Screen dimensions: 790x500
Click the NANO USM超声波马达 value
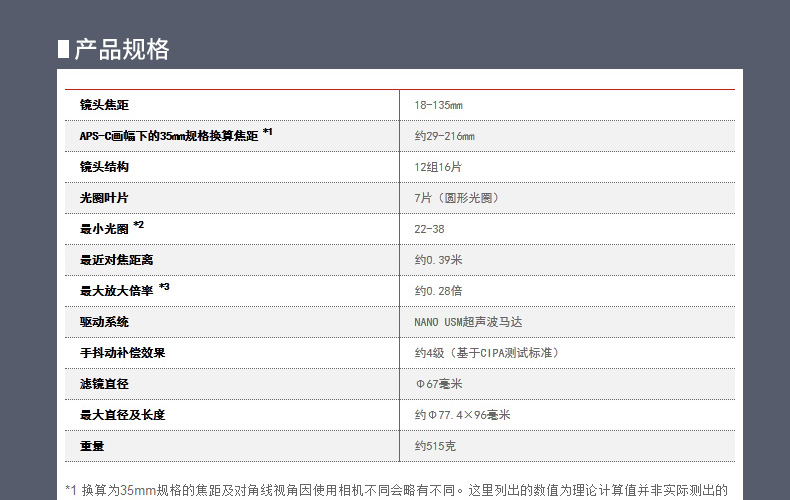(468, 322)
